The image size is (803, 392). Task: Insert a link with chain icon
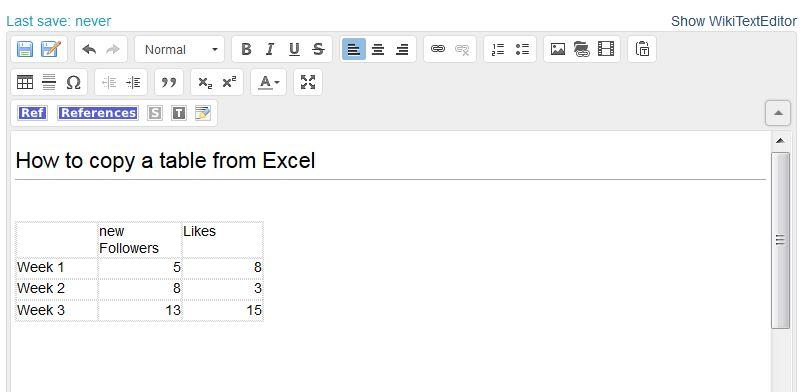[x=438, y=49]
